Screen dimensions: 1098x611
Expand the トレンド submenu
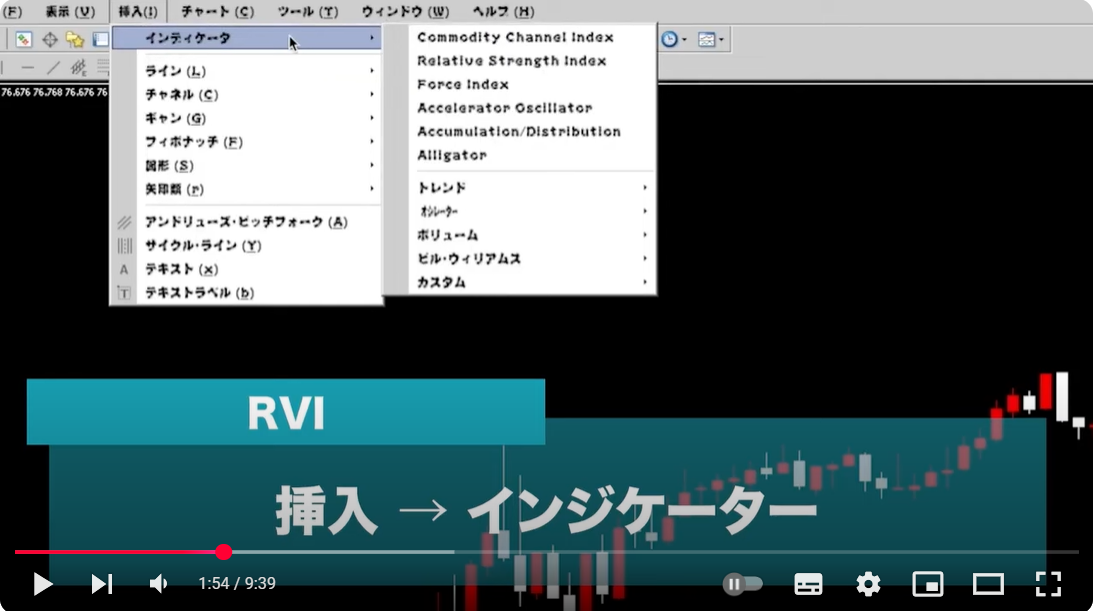point(532,188)
